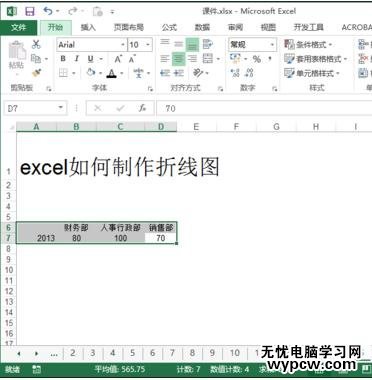Toggle underline formatting

90,59
